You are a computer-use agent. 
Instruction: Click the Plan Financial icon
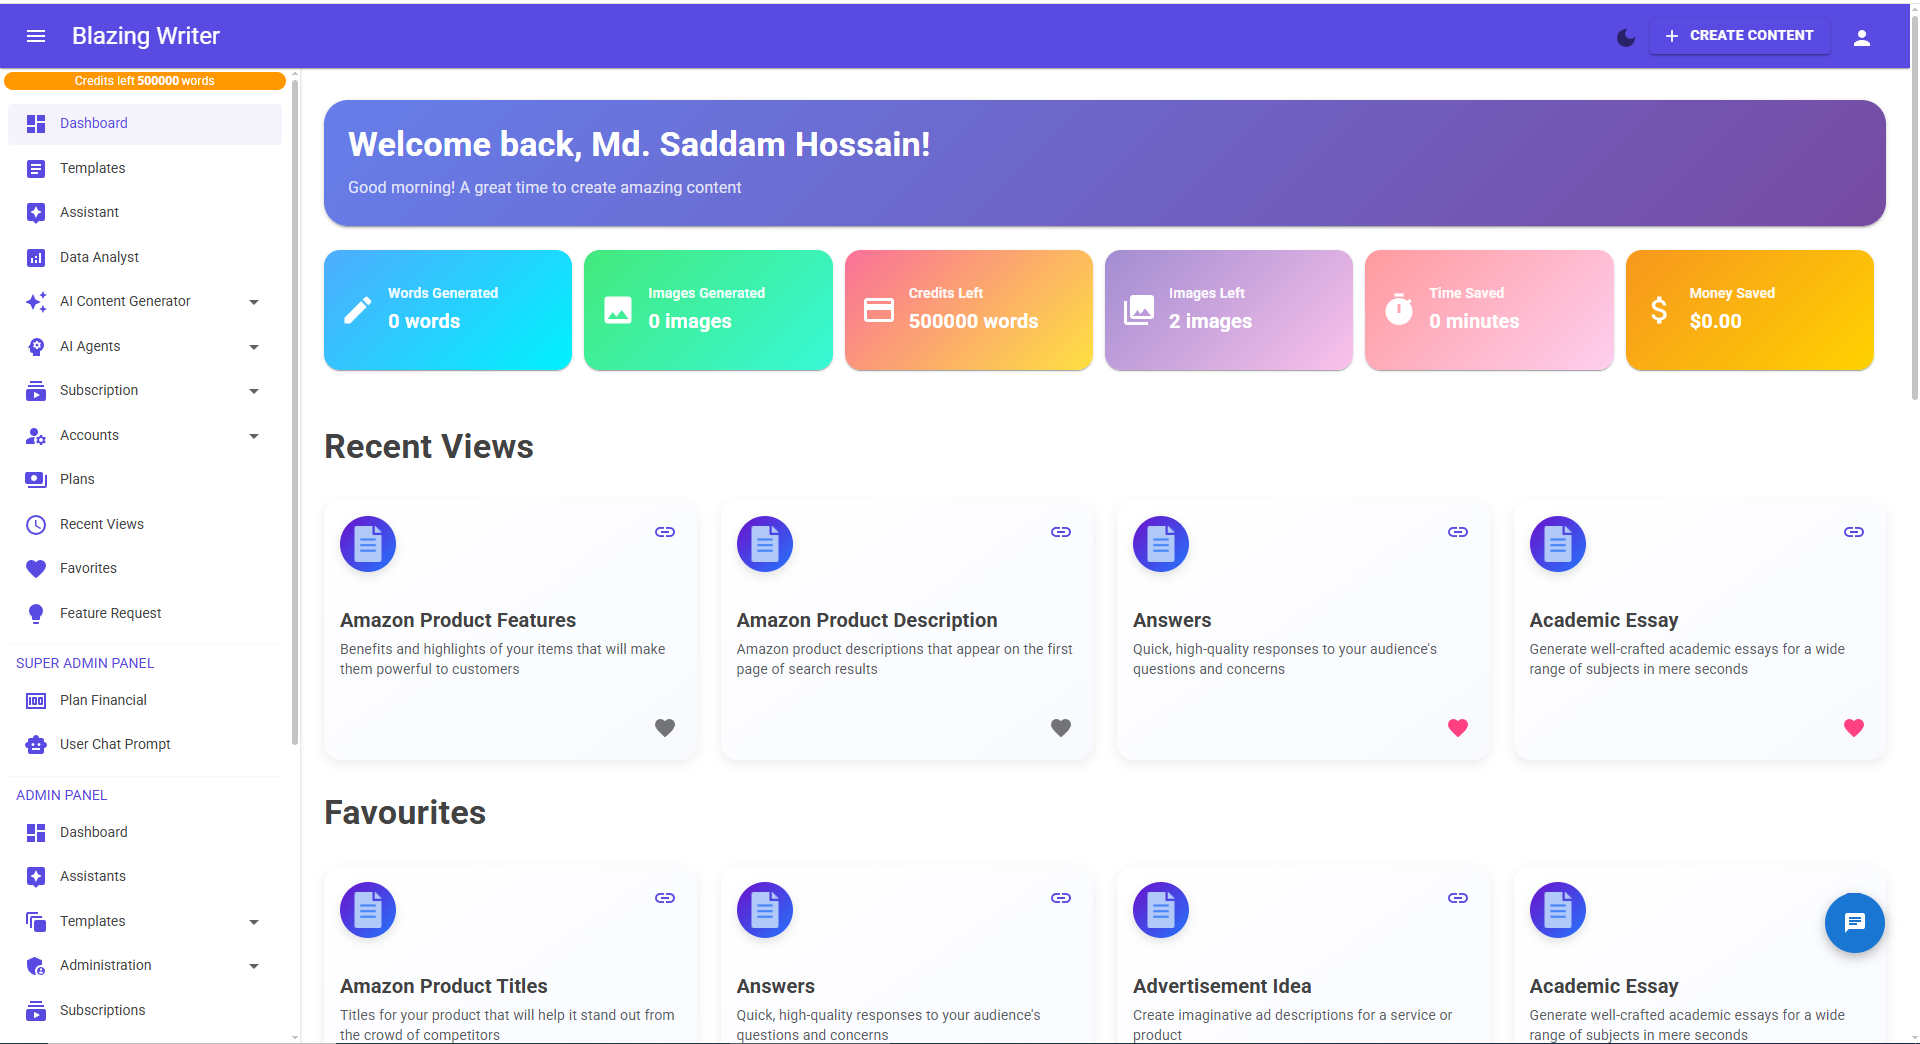pos(36,701)
